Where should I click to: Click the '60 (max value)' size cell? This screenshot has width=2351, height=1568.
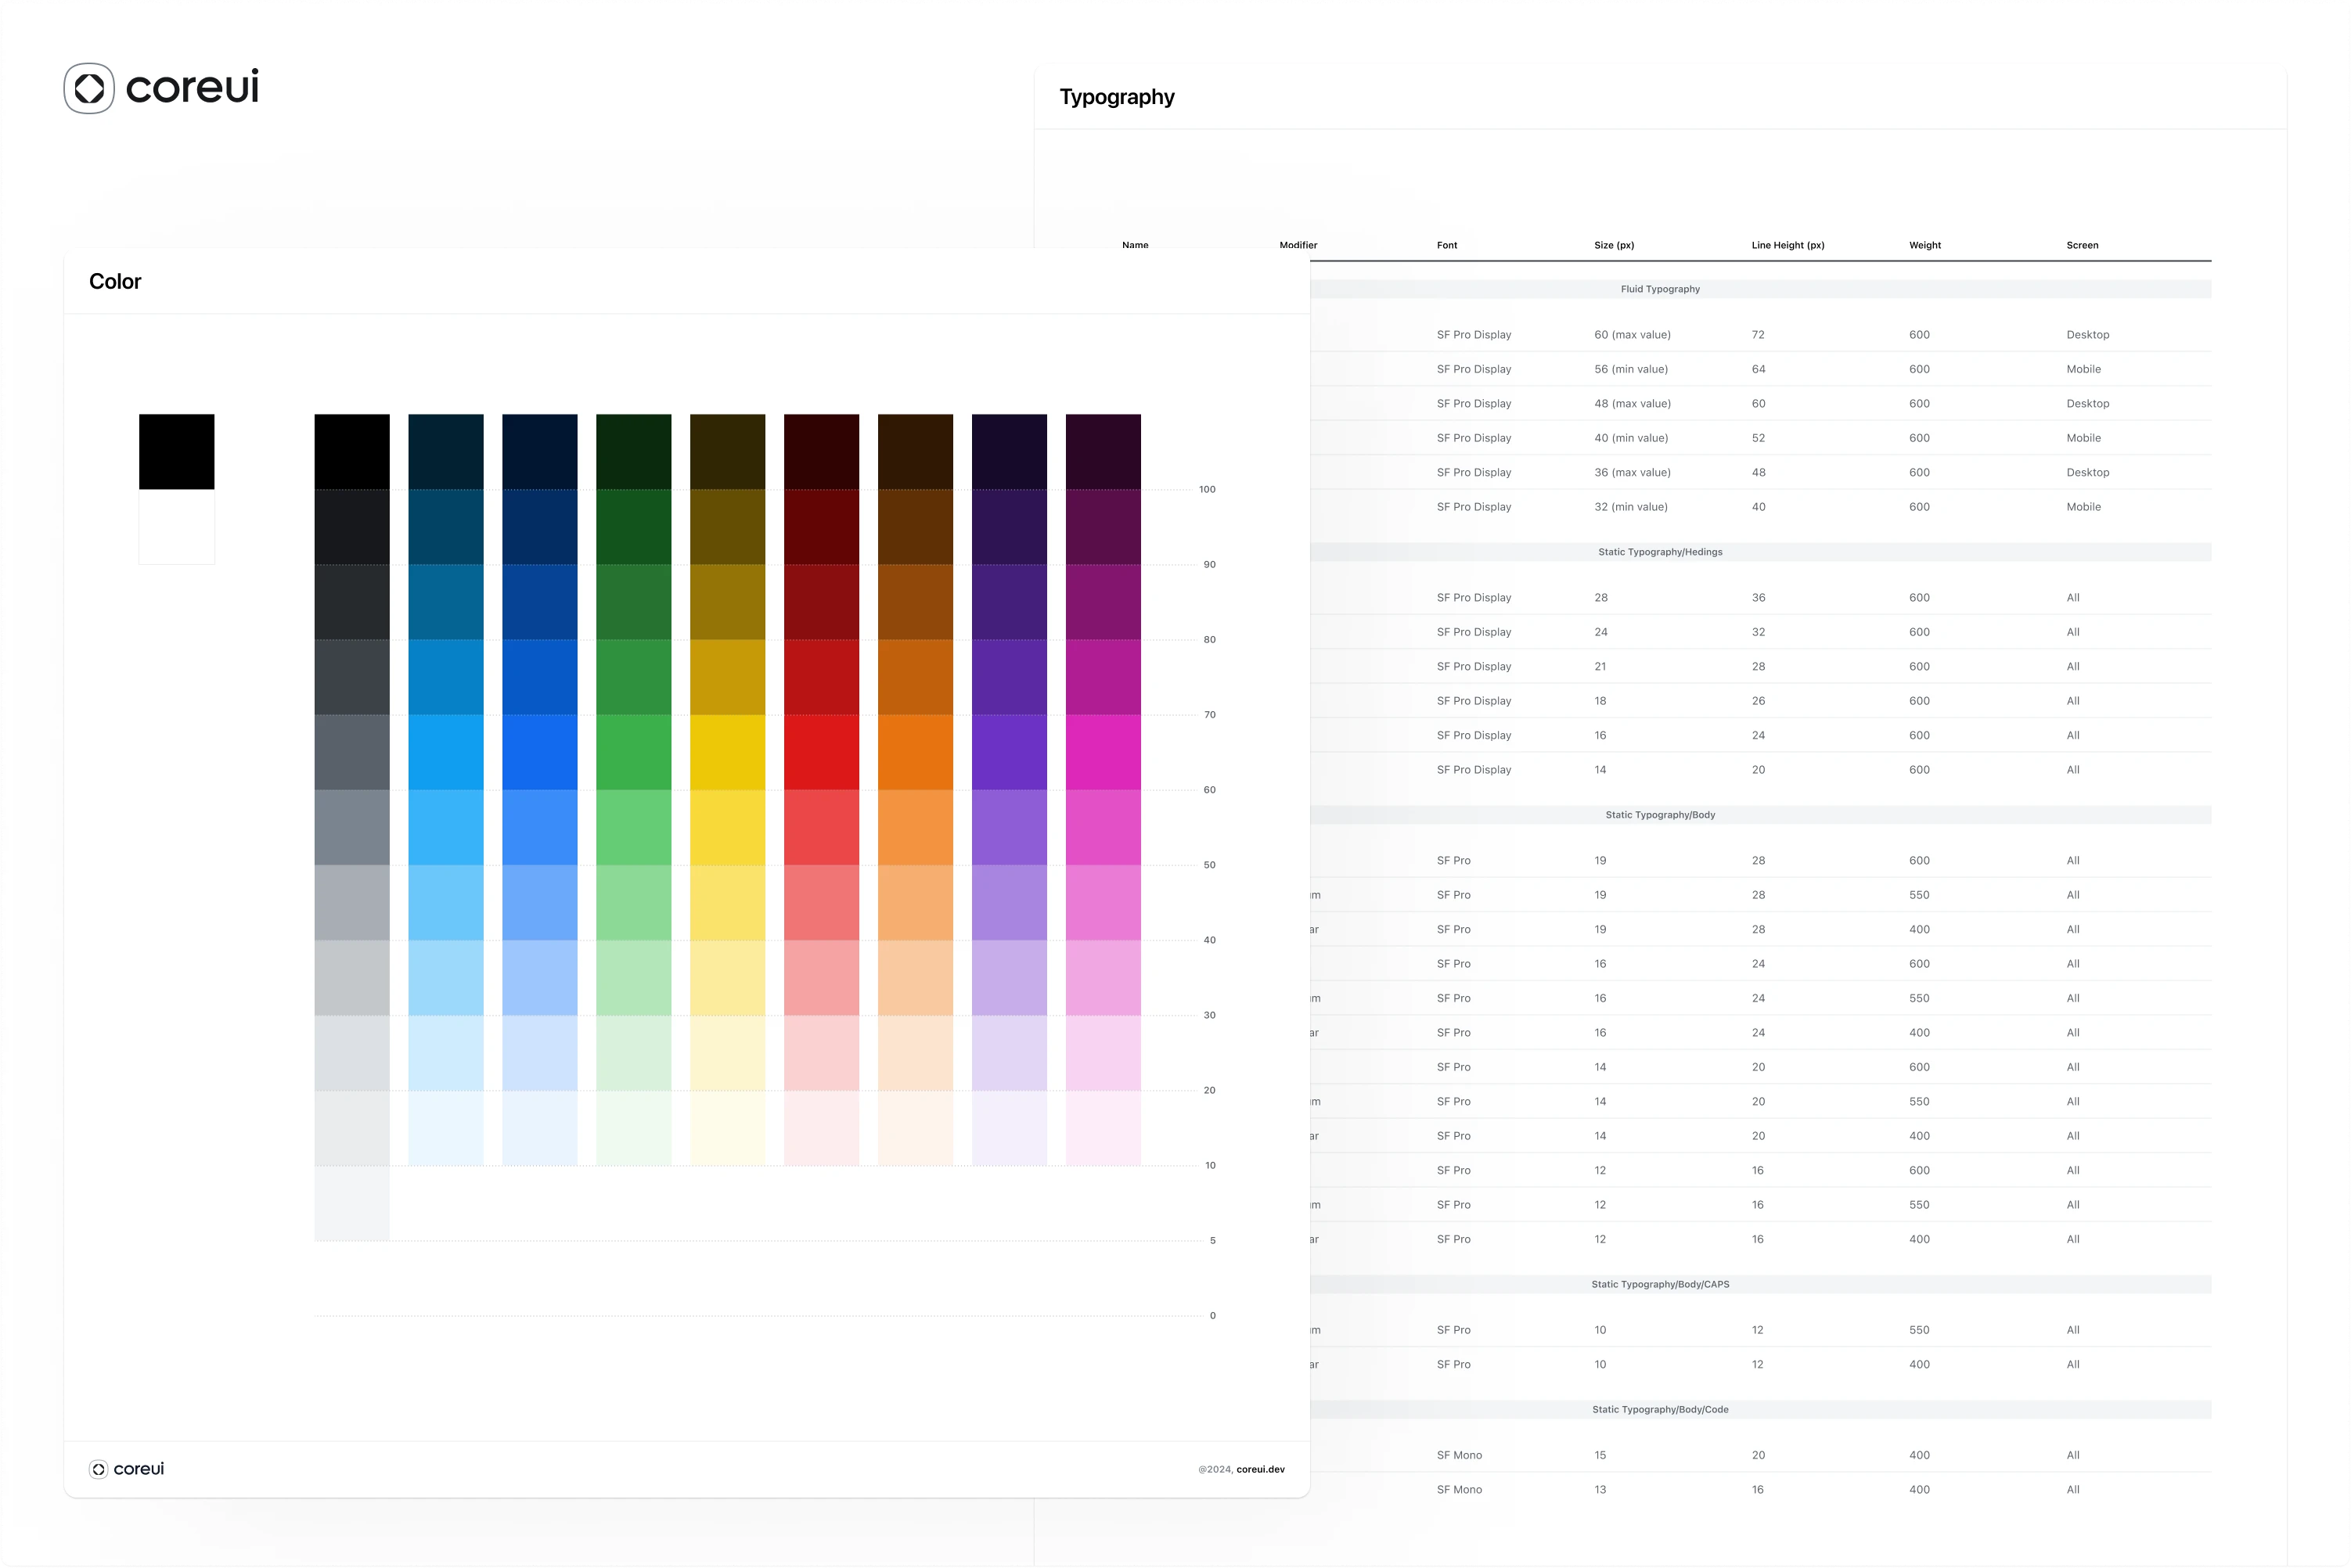1632,335
